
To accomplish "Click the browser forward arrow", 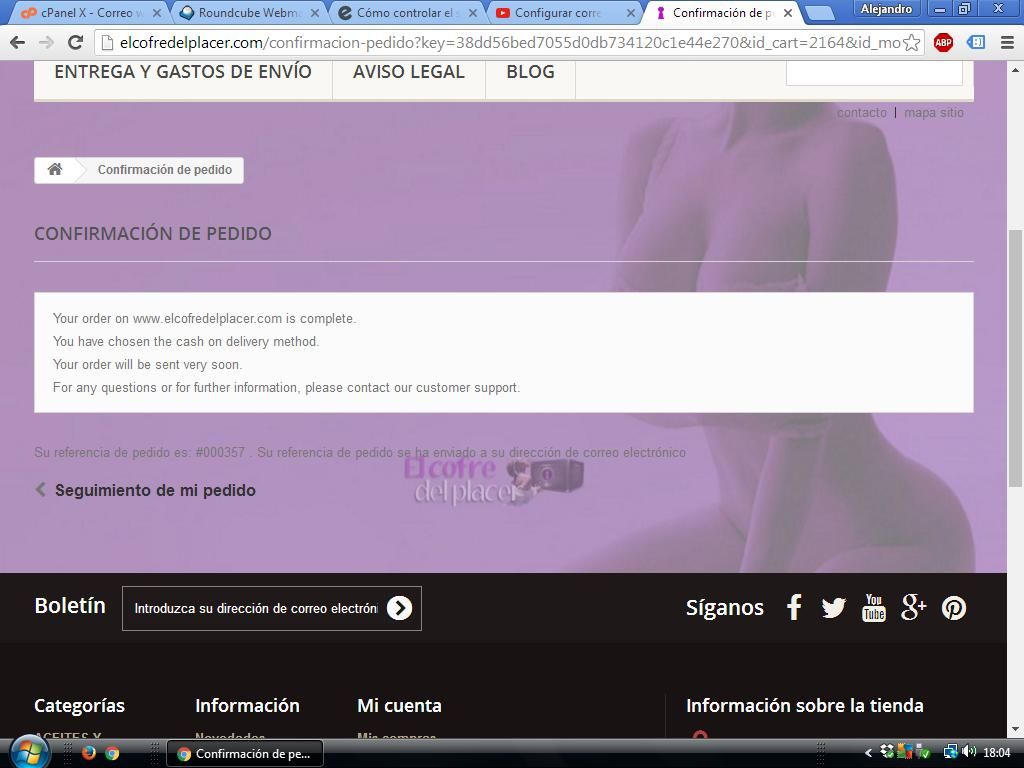I will pyautogui.click(x=46, y=43).
